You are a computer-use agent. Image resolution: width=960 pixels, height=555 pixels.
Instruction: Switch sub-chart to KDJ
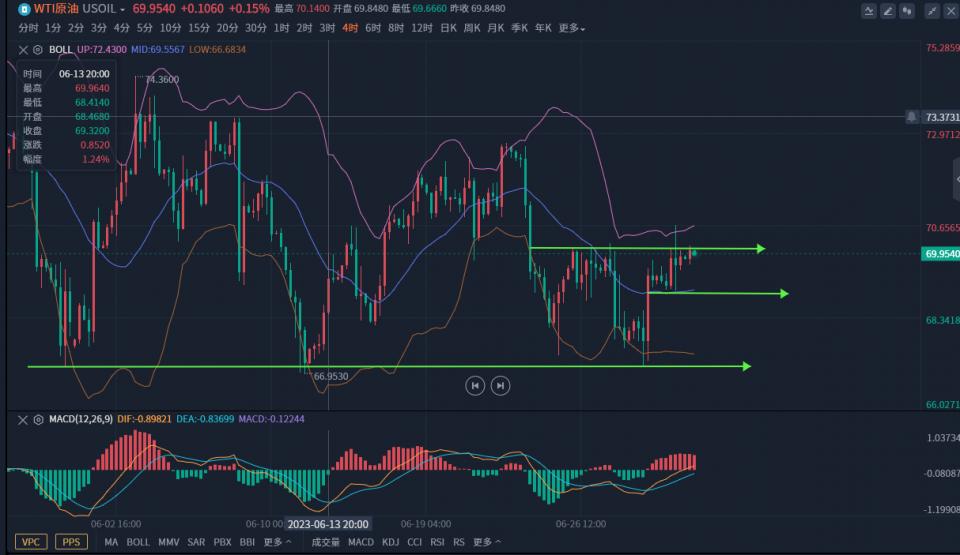pos(390,542)
